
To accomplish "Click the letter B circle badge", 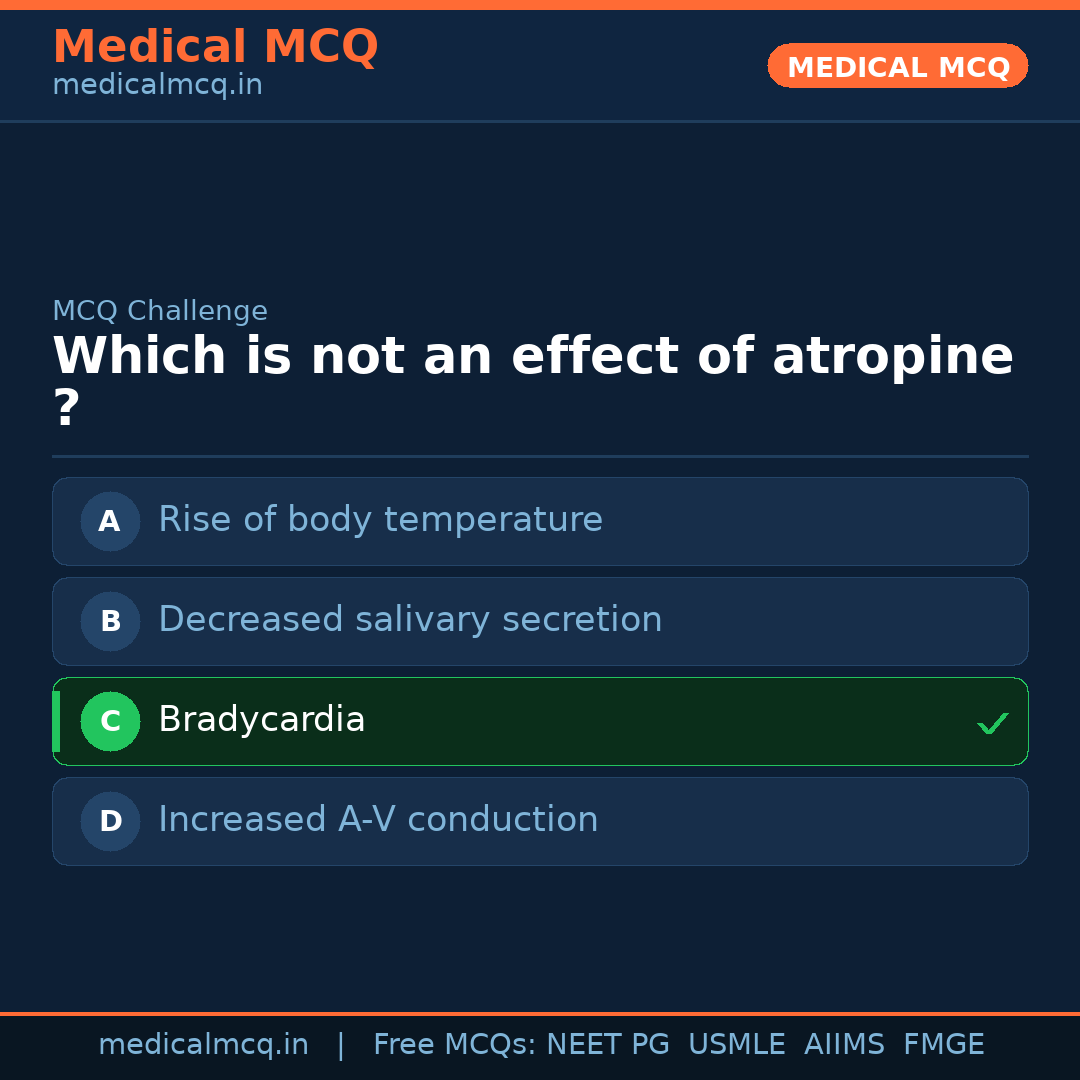I will pos(110,621).
